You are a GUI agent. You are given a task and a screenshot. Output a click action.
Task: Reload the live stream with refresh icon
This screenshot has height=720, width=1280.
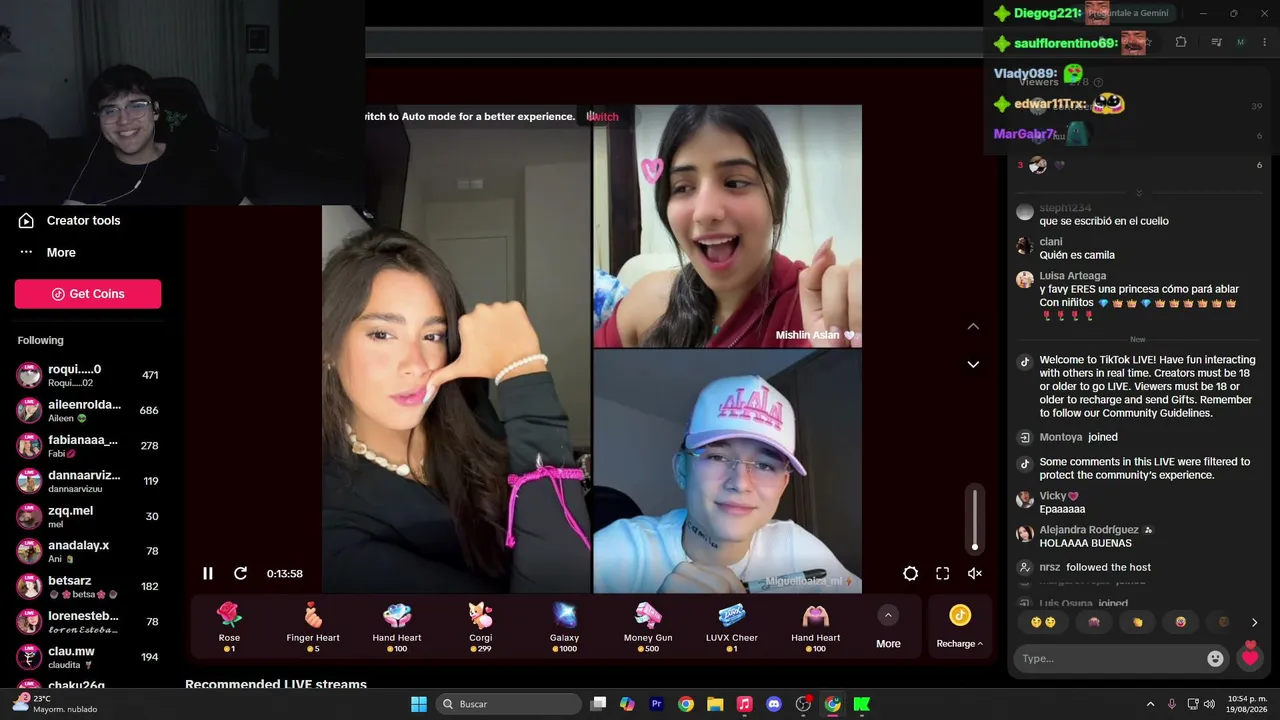click(240, 573)
